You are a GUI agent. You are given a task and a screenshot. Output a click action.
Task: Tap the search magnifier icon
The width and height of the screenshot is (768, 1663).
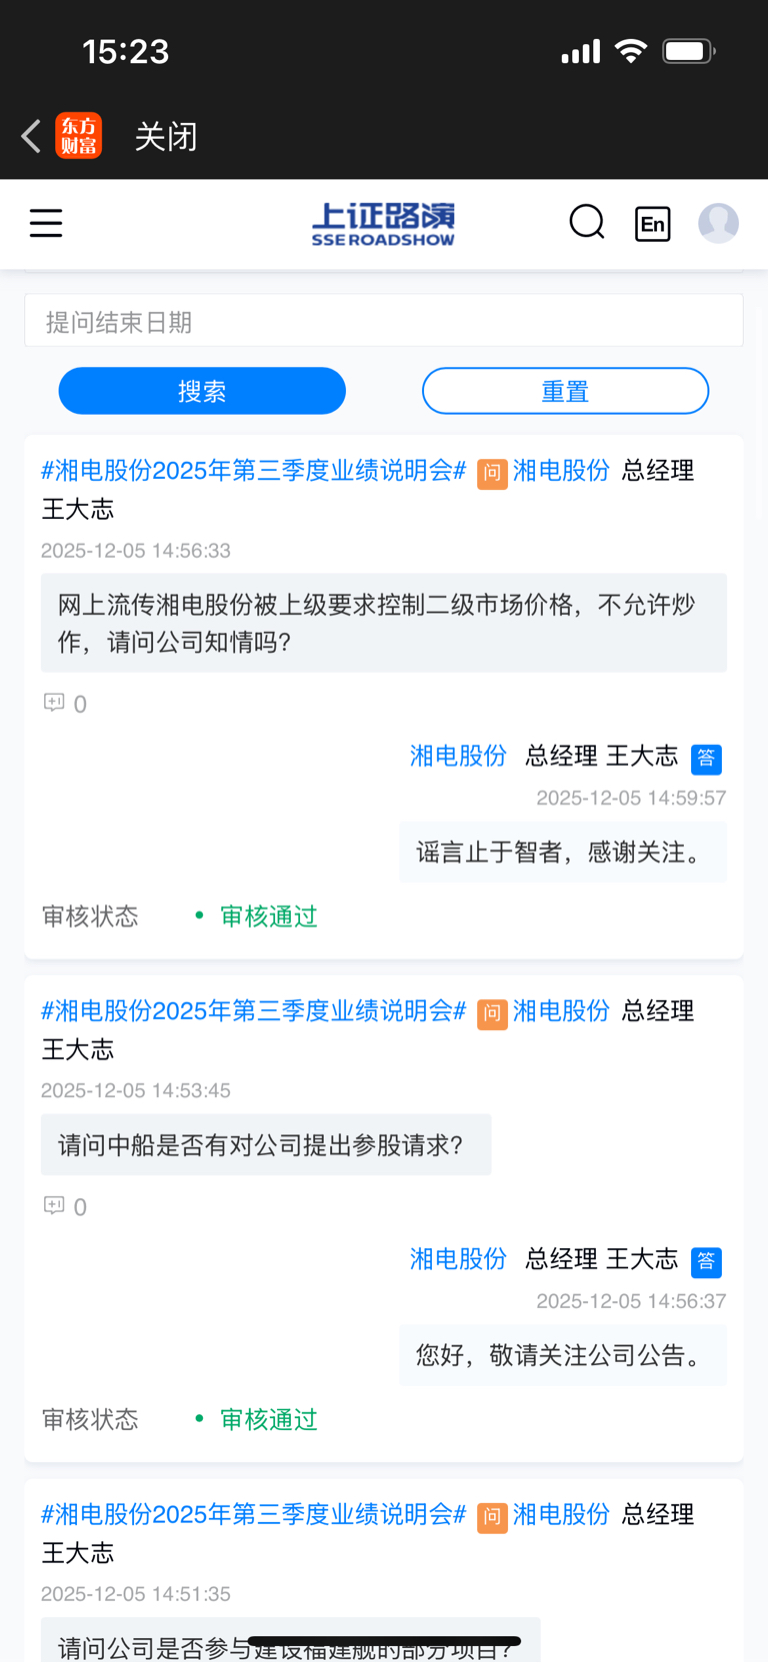[587, 222]
